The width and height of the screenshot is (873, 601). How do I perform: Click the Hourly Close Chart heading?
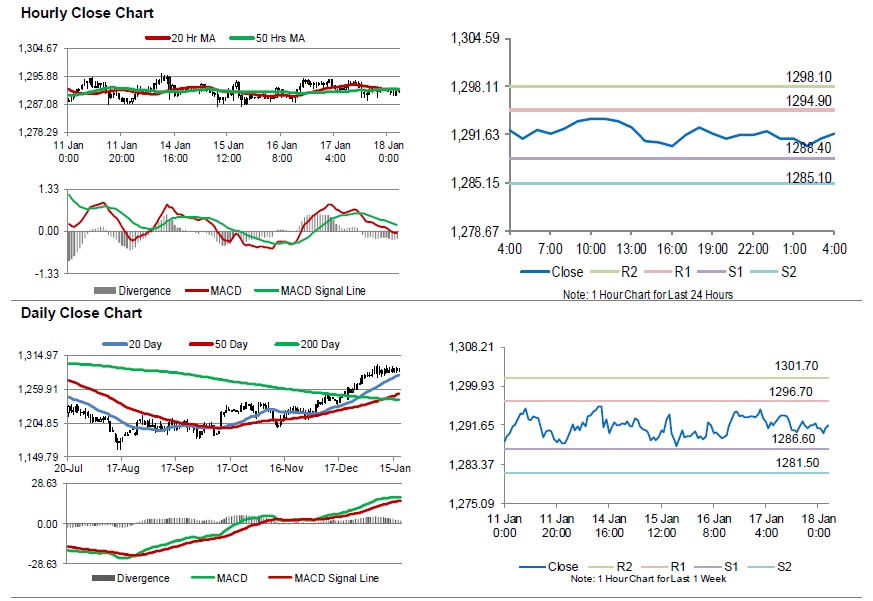(x=87, y=13)
